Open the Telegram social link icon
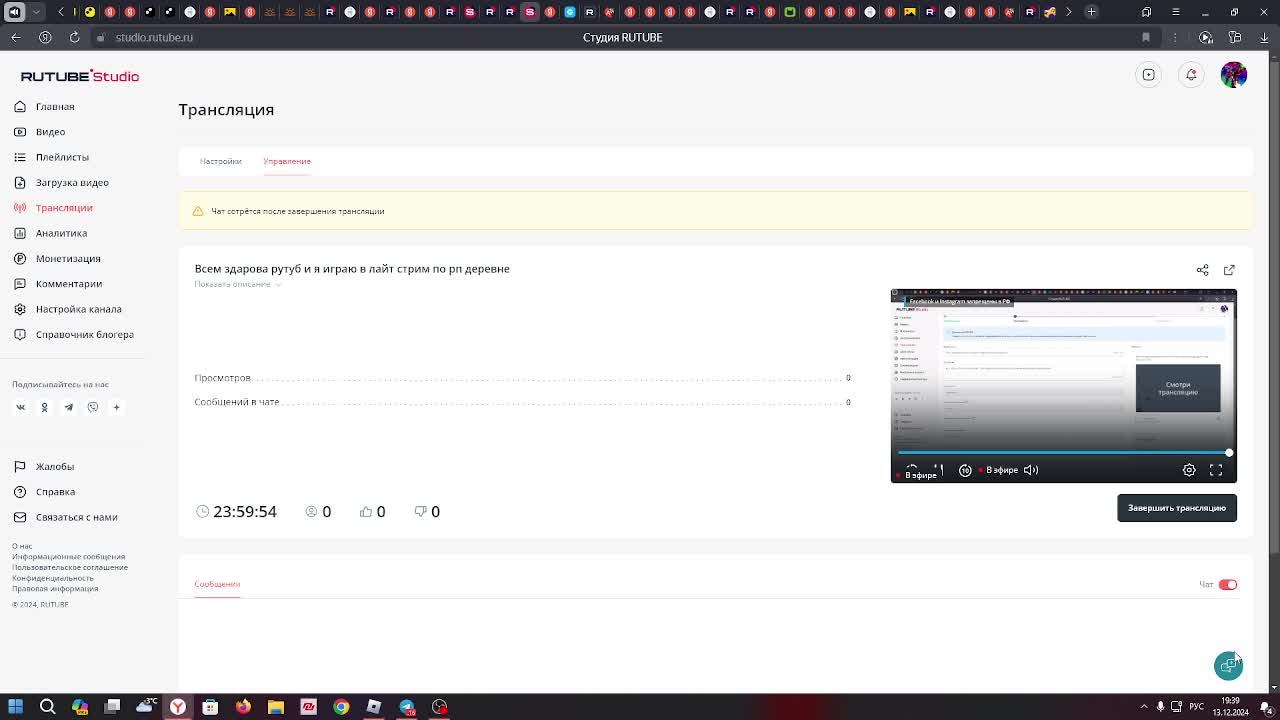Image resolution: width=1280 pixels, height=720 pixels. click(69, 407)
